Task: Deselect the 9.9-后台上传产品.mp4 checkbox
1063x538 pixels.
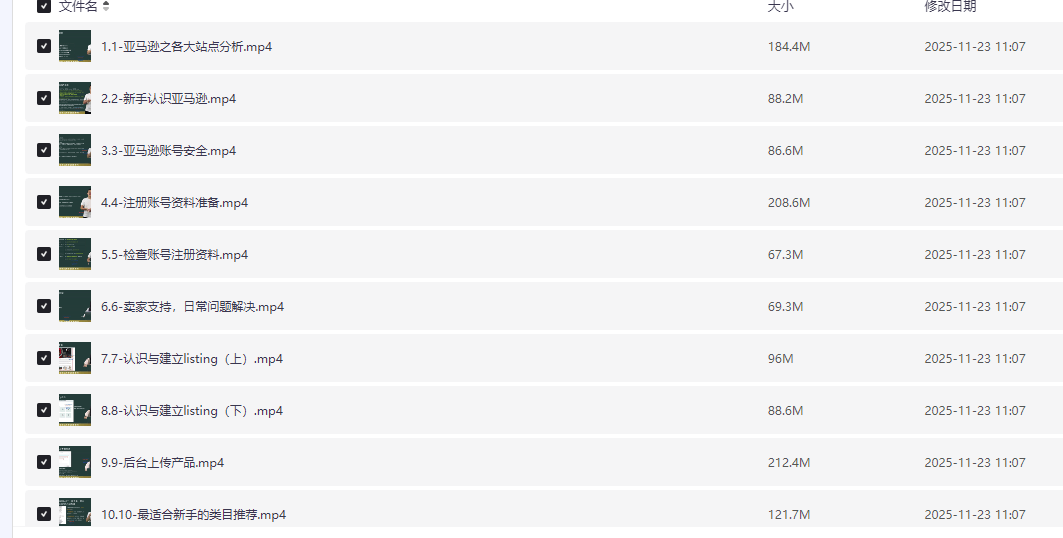Action: pos(44,462)
